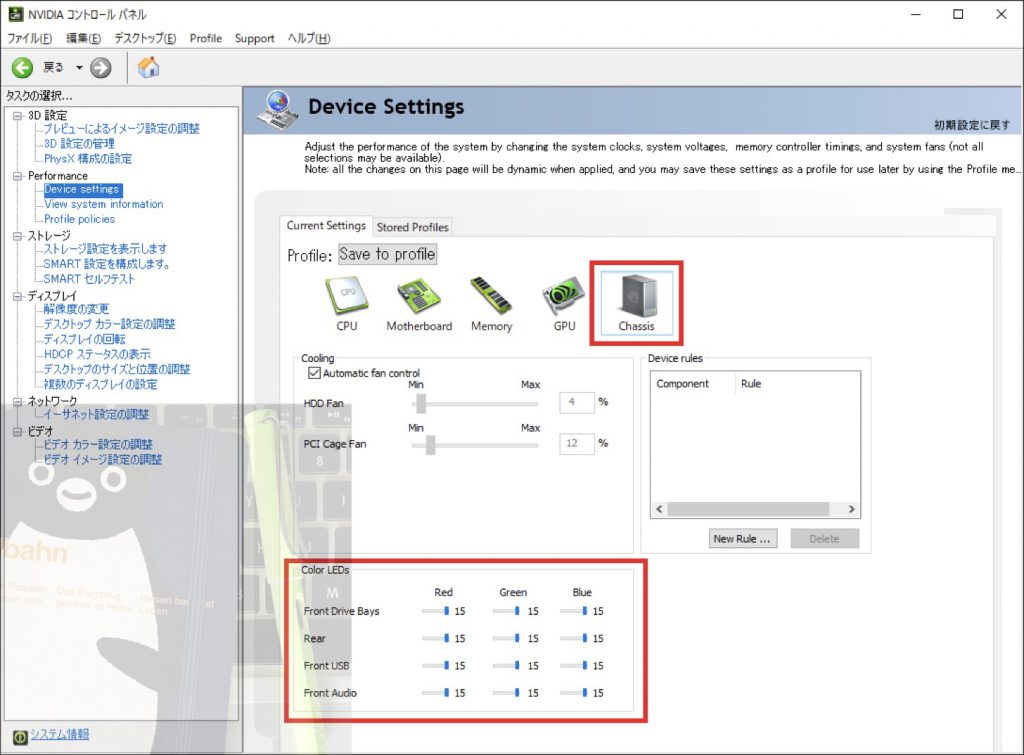Click the Delete button
The image size is (1024, 755).
coord(824,539)
